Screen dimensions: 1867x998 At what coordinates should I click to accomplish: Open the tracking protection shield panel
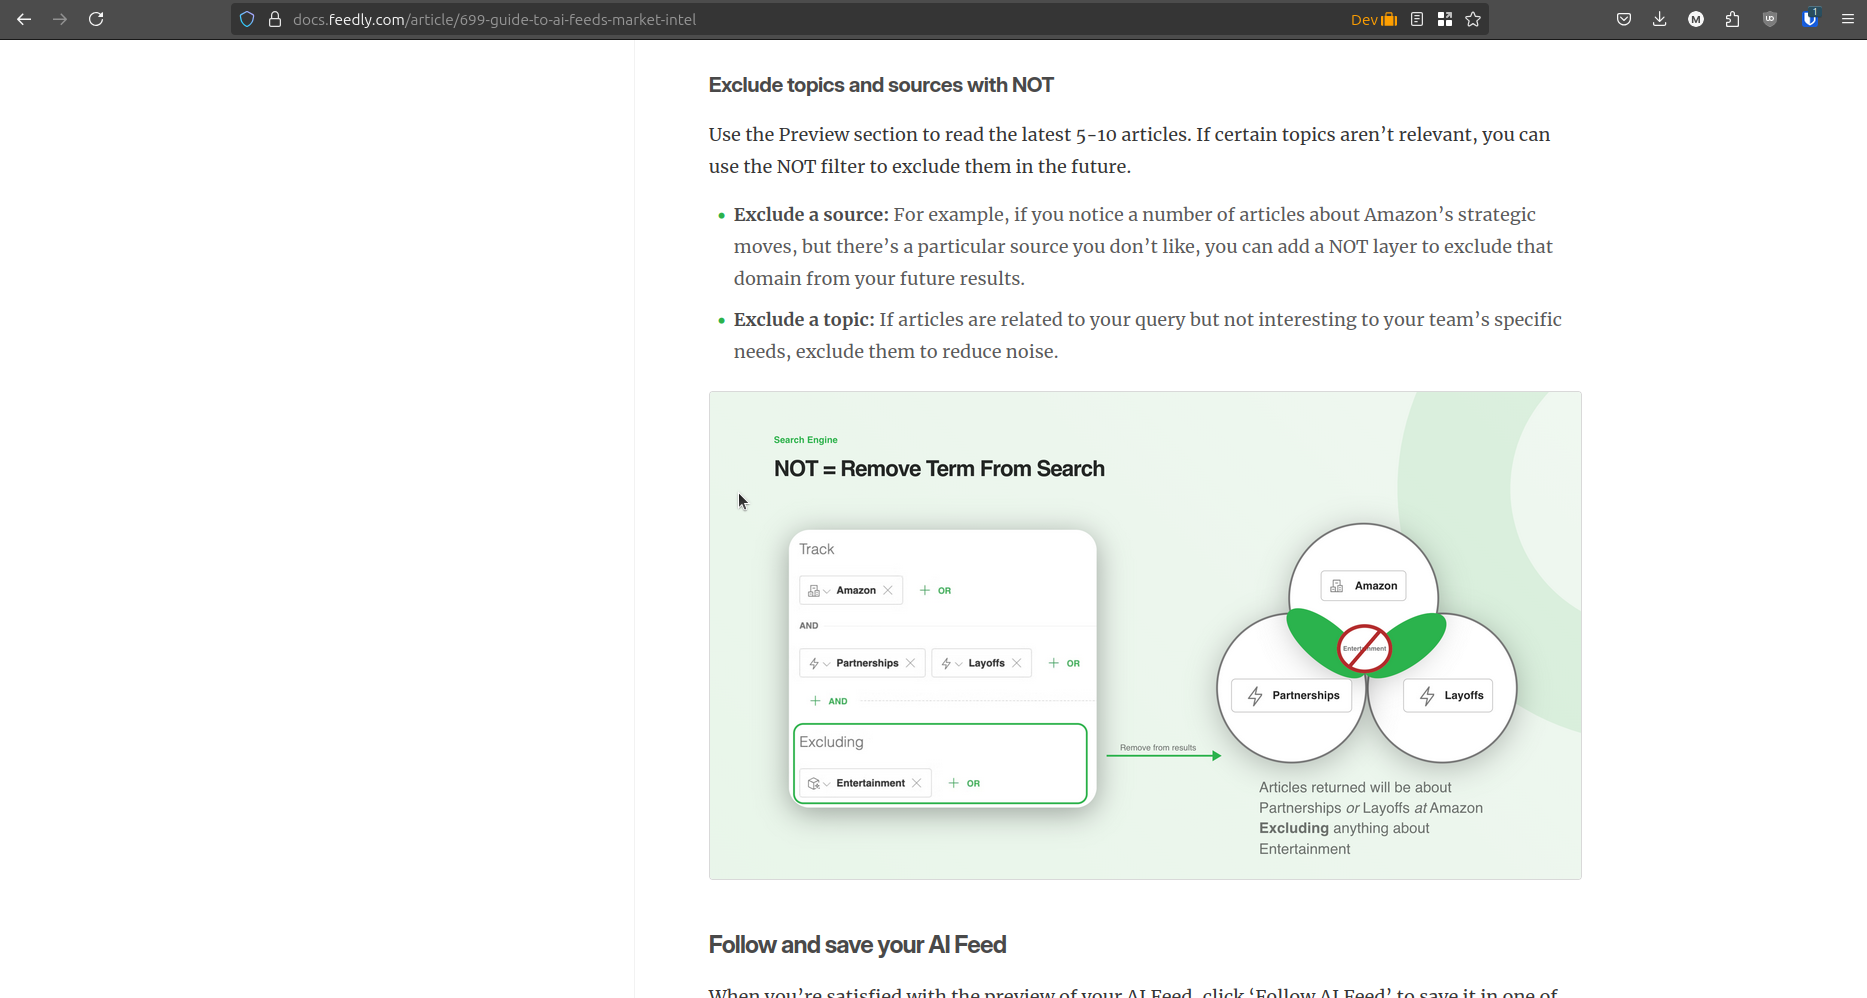point(247,19)
